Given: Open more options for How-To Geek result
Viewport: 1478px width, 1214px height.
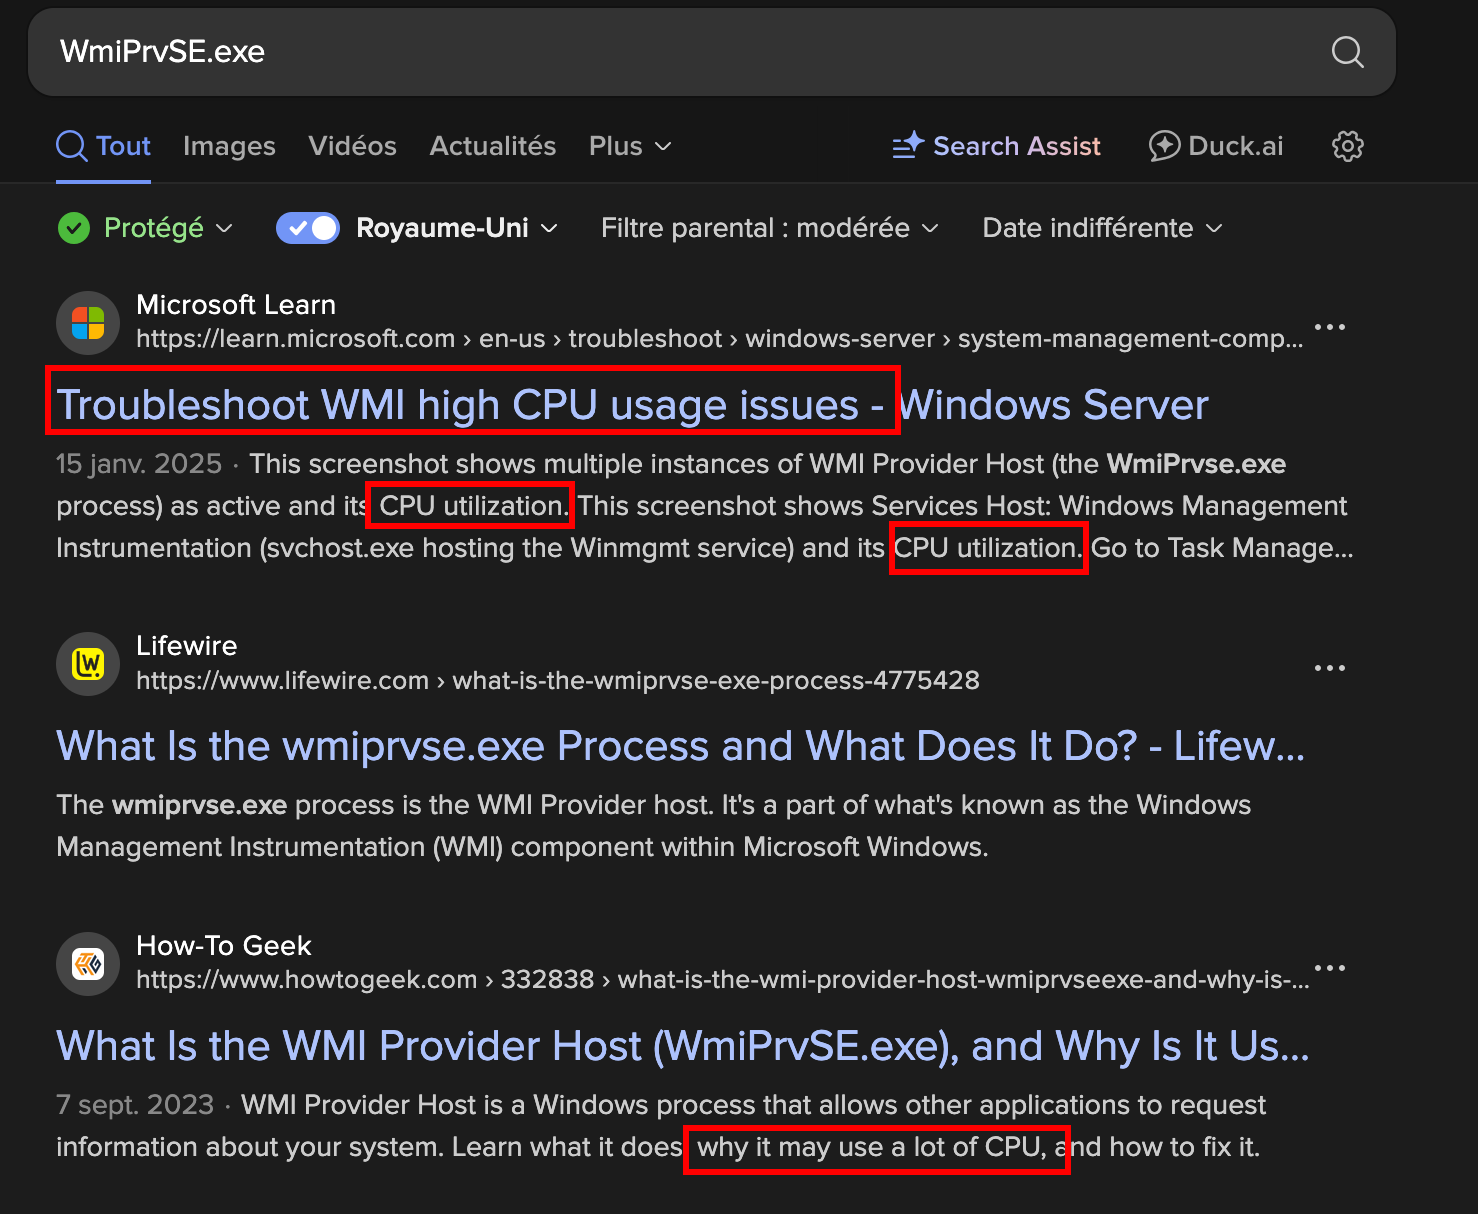Looking at the screenshot, I should tap(1329, 968).
